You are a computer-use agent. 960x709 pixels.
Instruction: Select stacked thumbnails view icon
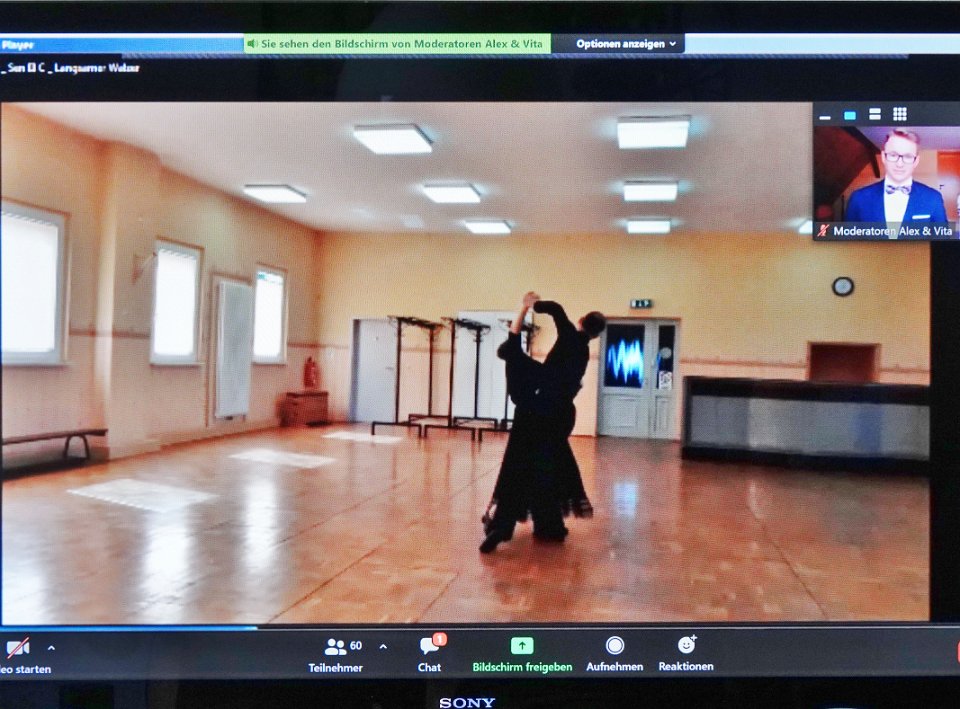click(875, 114)
